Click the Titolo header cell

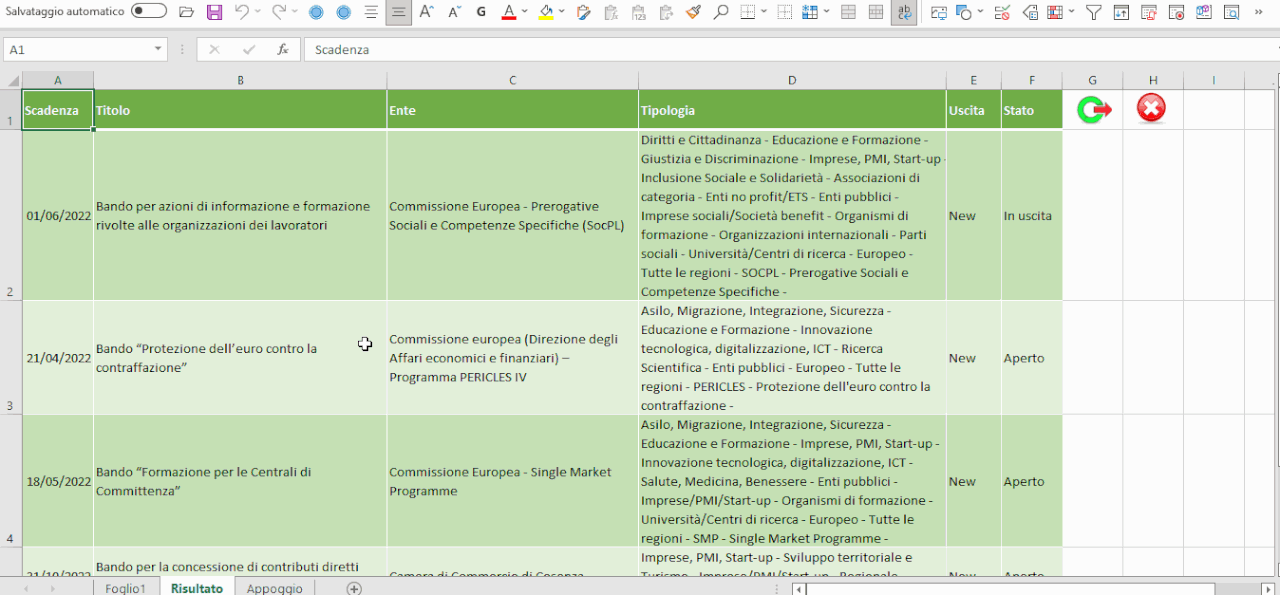pos(240,110)
